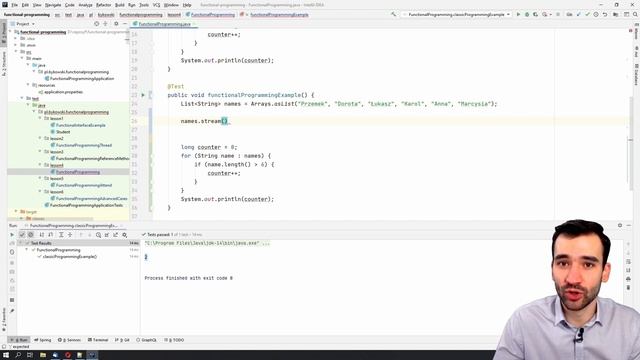This screenshot has height=360, width=640.
Task: Start debugging with the top toolbar bug icon
Action: click(527, 14)
